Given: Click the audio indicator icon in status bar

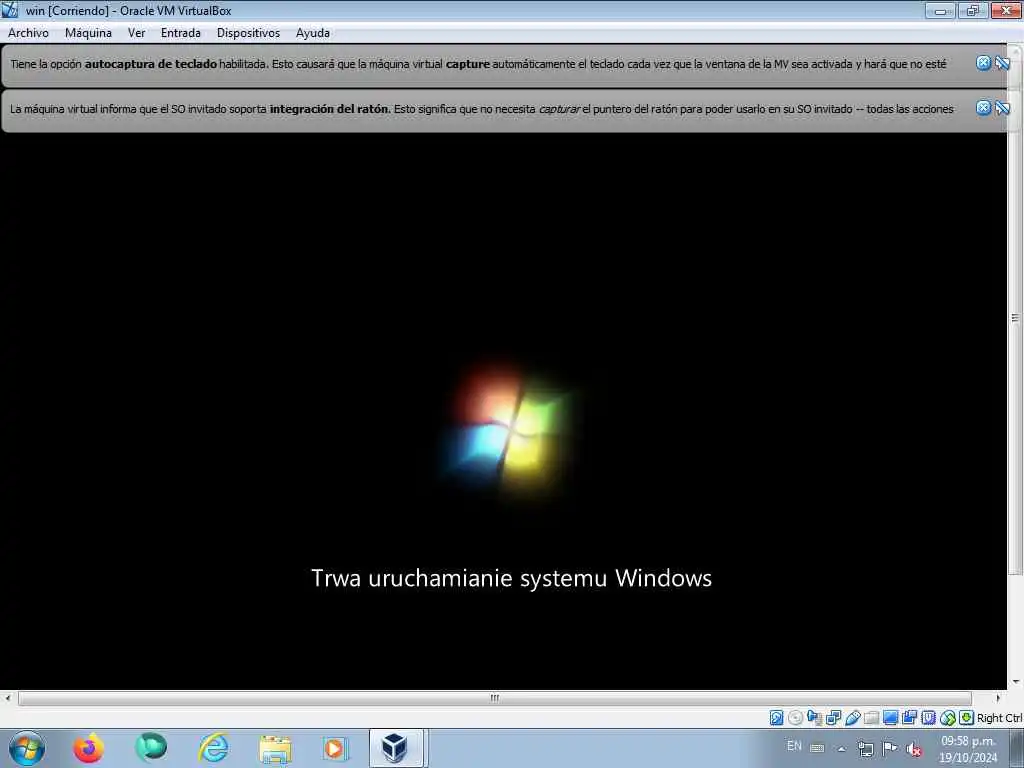Looking at the screenshot, I should click(x=814, y=718).
